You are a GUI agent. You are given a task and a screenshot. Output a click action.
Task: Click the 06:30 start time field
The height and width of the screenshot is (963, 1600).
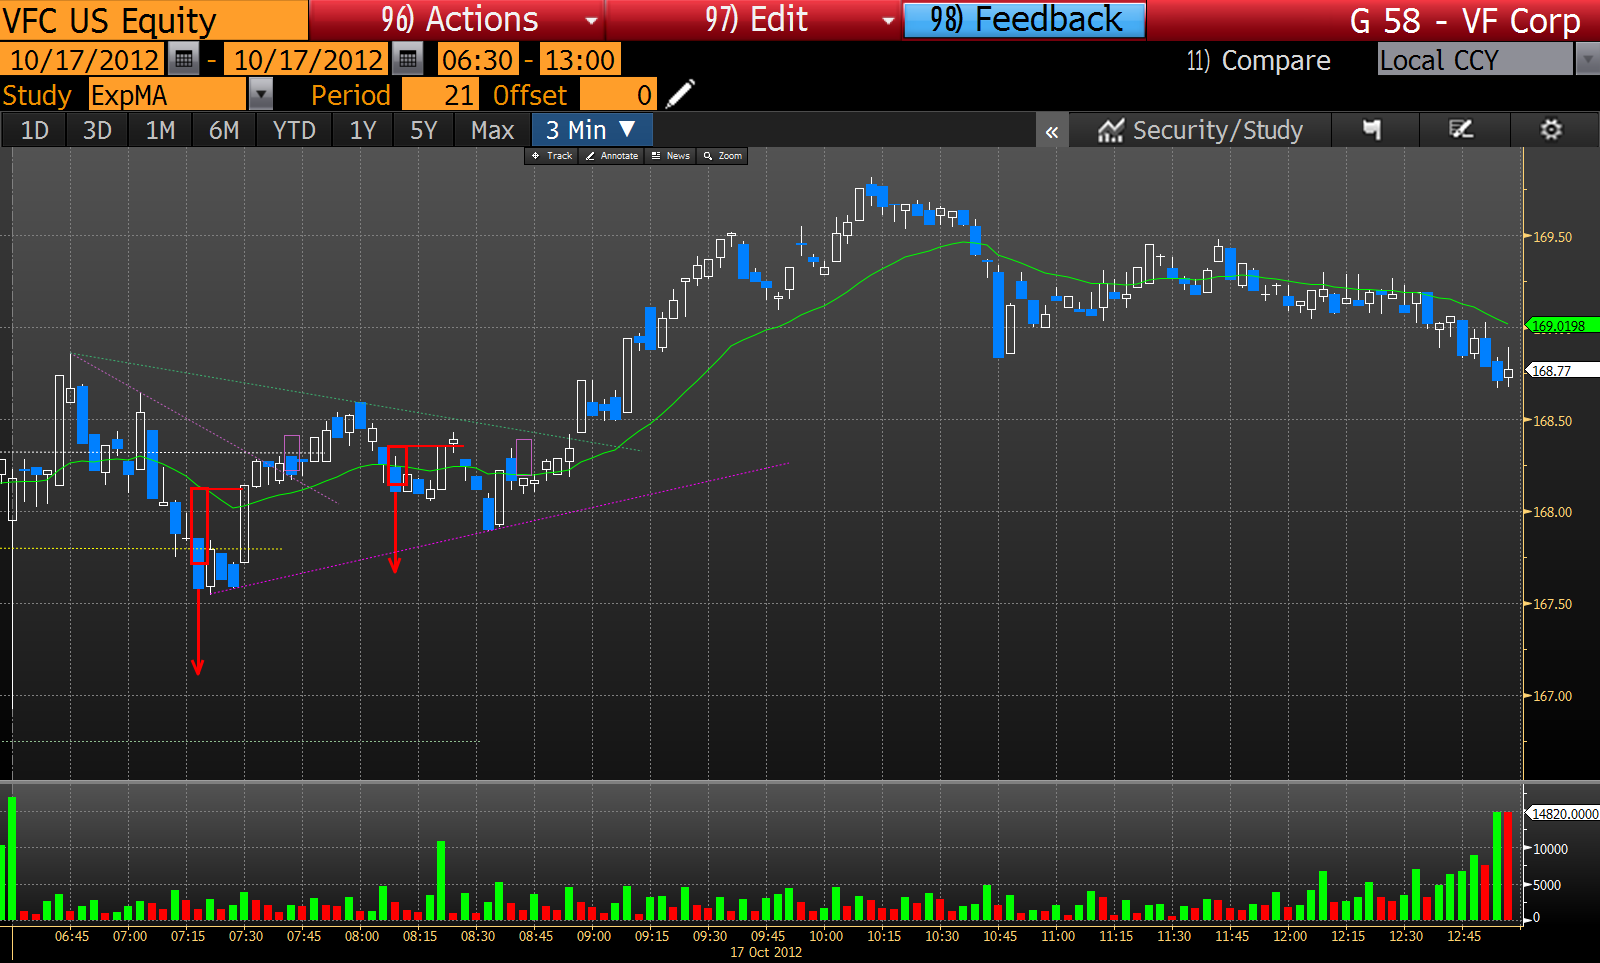click(x=478, y=60)
